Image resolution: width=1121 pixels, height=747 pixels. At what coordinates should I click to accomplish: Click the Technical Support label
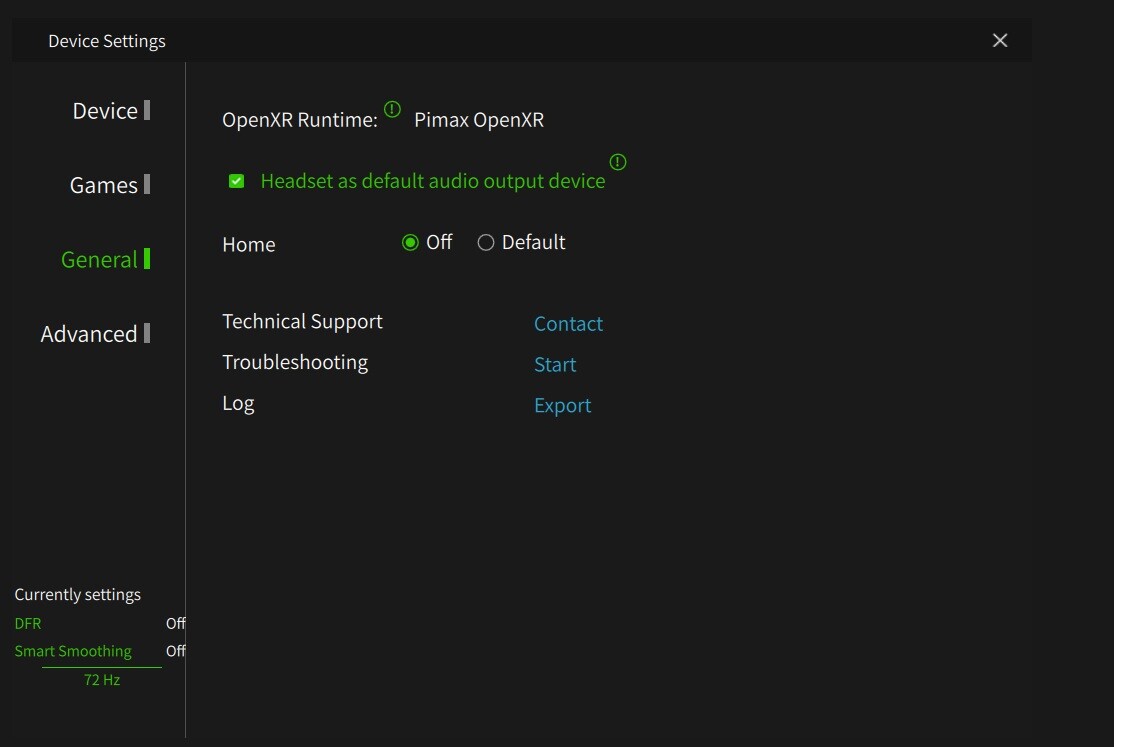click(x=302, y=322)
